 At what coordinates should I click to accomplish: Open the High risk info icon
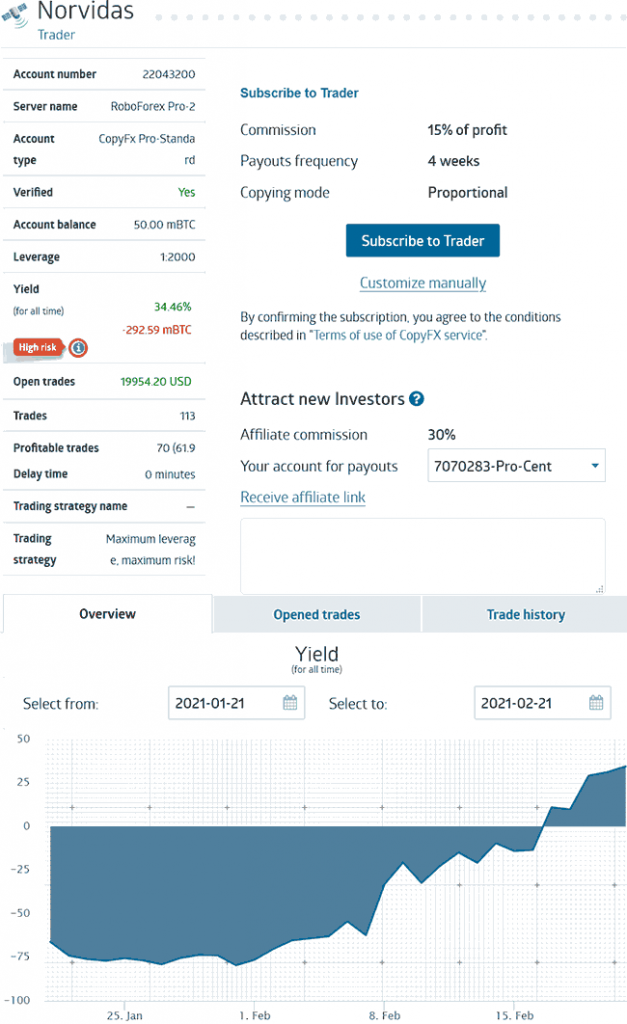78,348
